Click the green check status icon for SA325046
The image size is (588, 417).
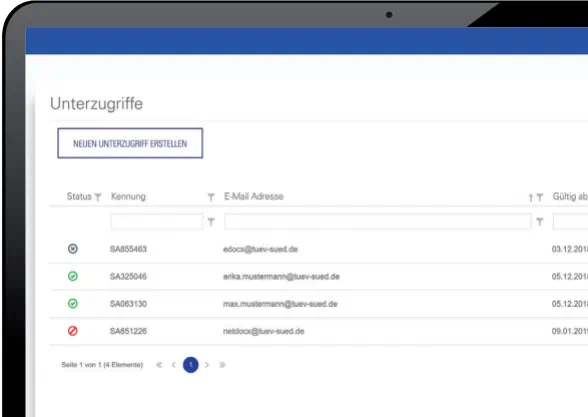coord(73,276)
